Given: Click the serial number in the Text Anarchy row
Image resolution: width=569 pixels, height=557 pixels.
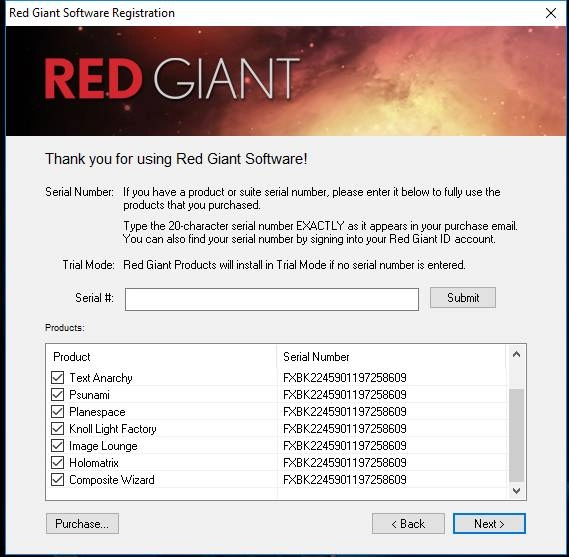Looking at the screenshot, I should [345, 378].
